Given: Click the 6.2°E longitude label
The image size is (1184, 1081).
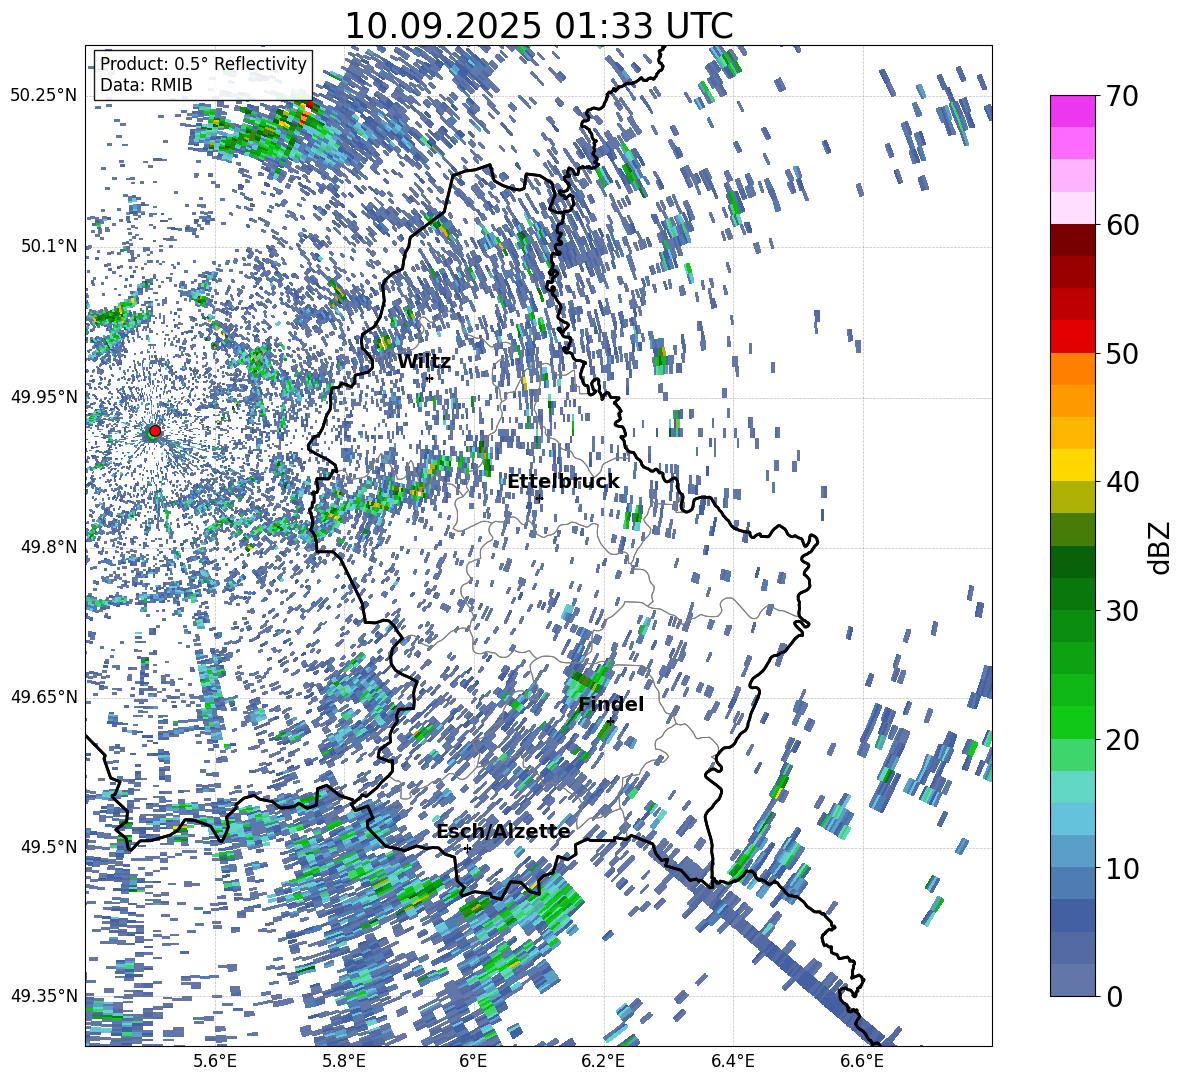Looking at the screenshot, I should tap(603, 1061).
